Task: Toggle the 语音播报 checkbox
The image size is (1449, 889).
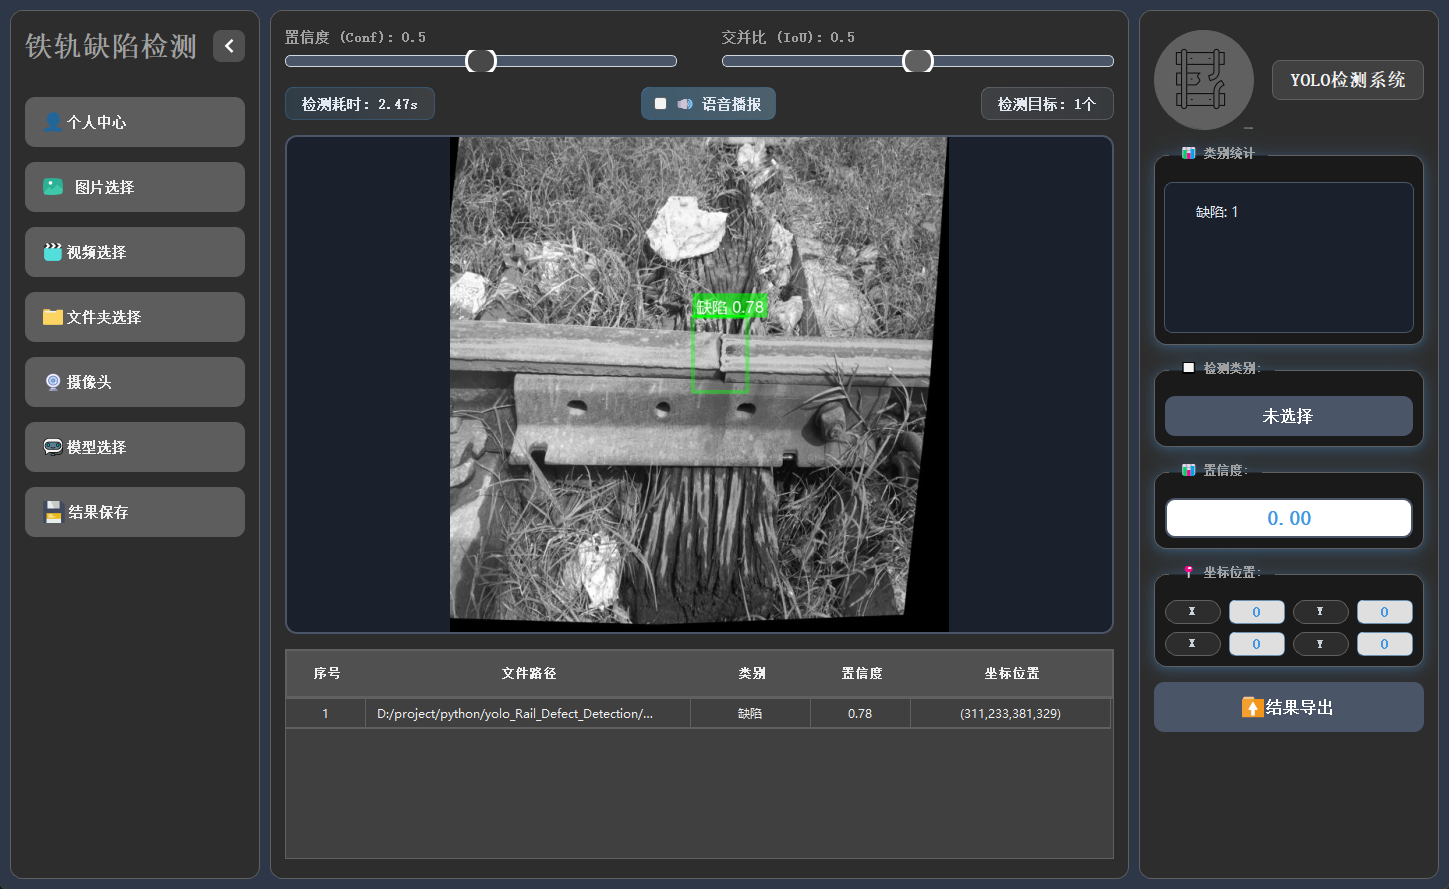Action: tap(660, 104)
